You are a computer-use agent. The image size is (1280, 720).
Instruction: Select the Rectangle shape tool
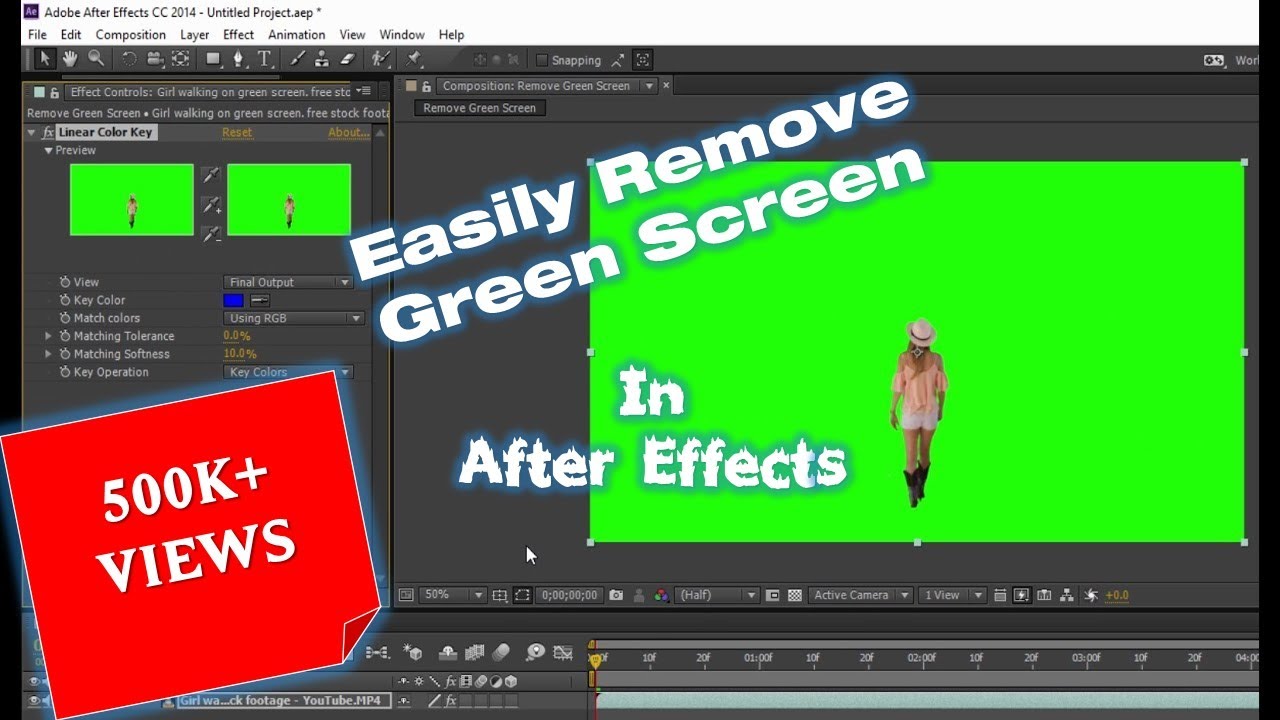213,59
